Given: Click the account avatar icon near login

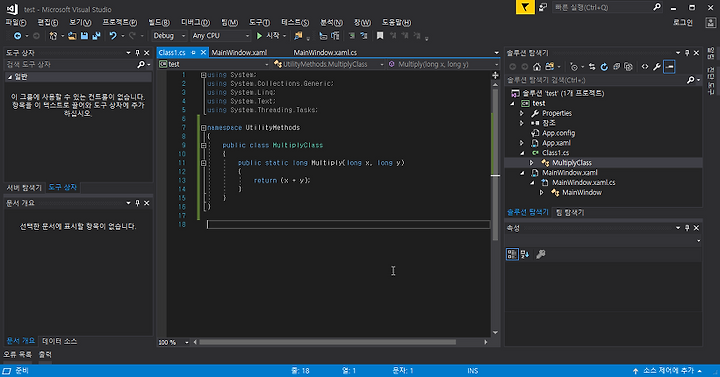Looking at the screenshot, I should (710, 23).
